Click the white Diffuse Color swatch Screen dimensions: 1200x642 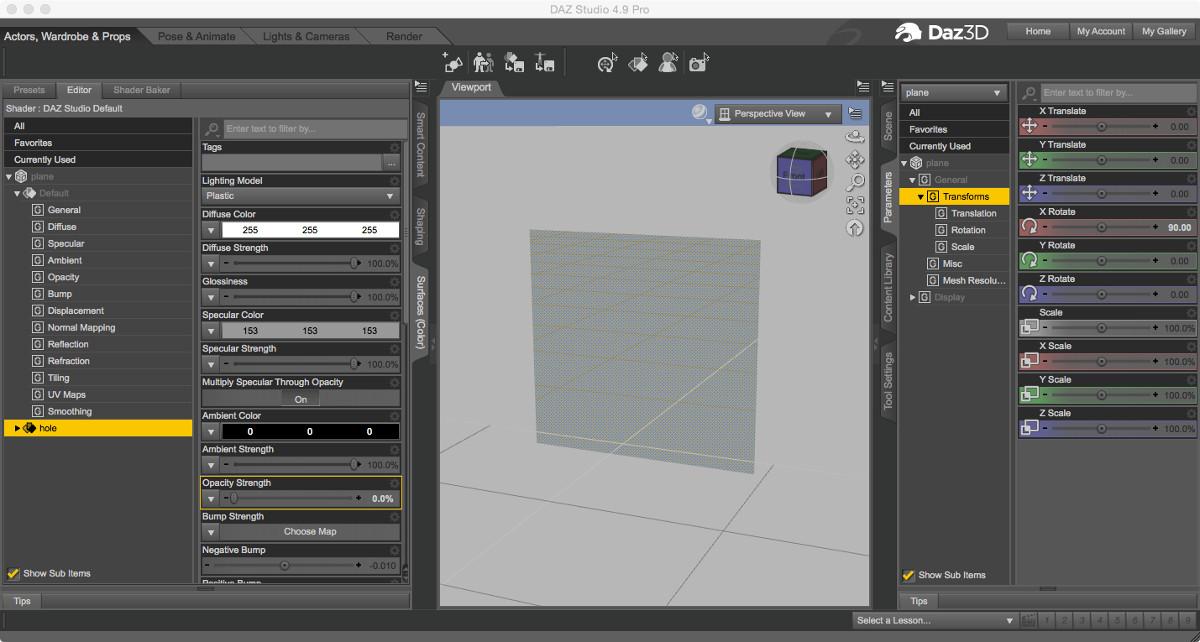point(310,230)
